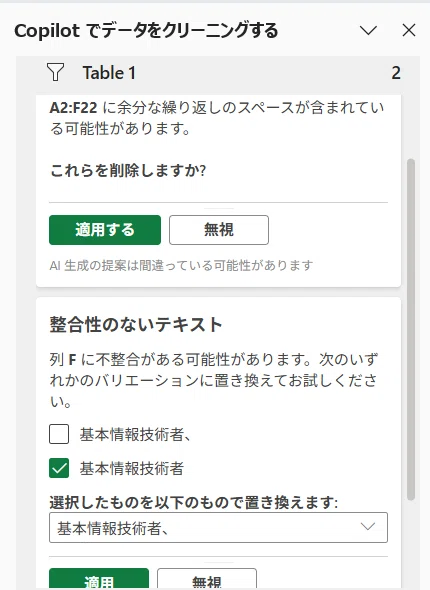Image resolution: width=430 pixels, height=590 pixels.
Task: Apply the inconsistent text fix with 適用
Action: pyautogui.click(x=99, y=579)
